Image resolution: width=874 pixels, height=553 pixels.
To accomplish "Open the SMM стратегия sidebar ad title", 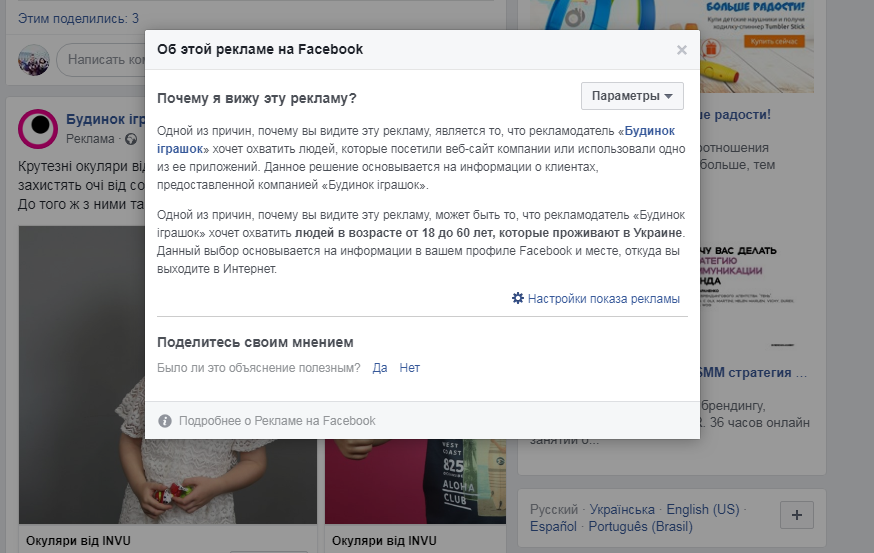I will [753, 373].
